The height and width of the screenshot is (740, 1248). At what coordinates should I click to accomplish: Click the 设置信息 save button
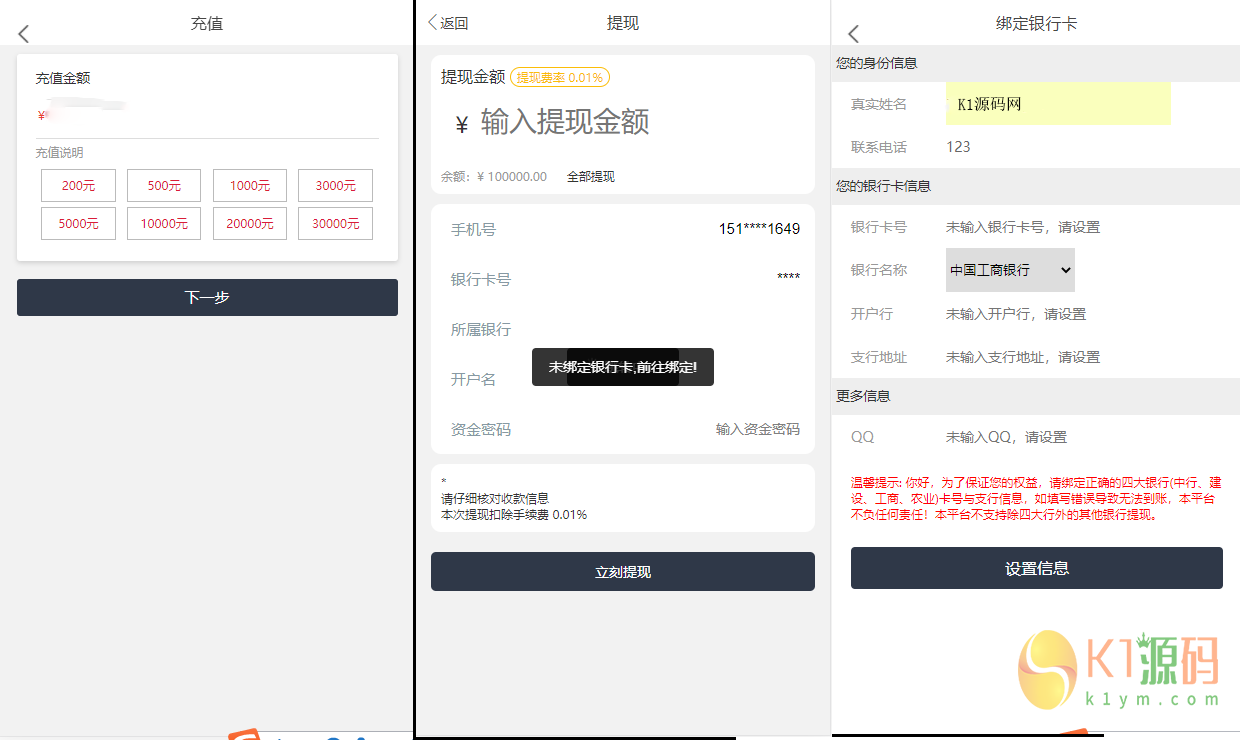[x=1036, y=567]
